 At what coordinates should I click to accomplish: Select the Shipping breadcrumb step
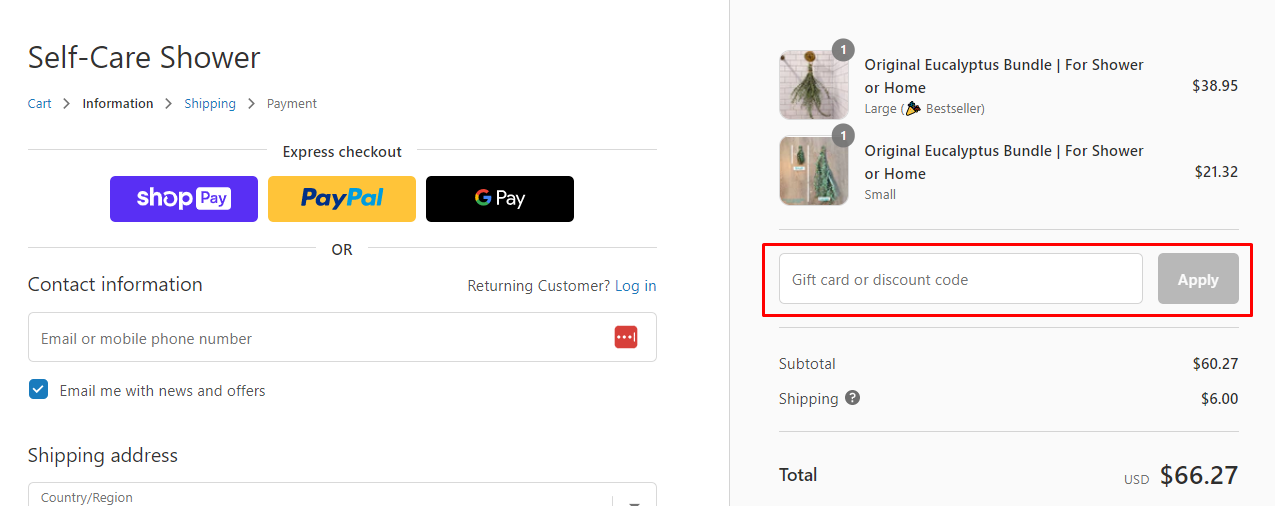point(210,104)
